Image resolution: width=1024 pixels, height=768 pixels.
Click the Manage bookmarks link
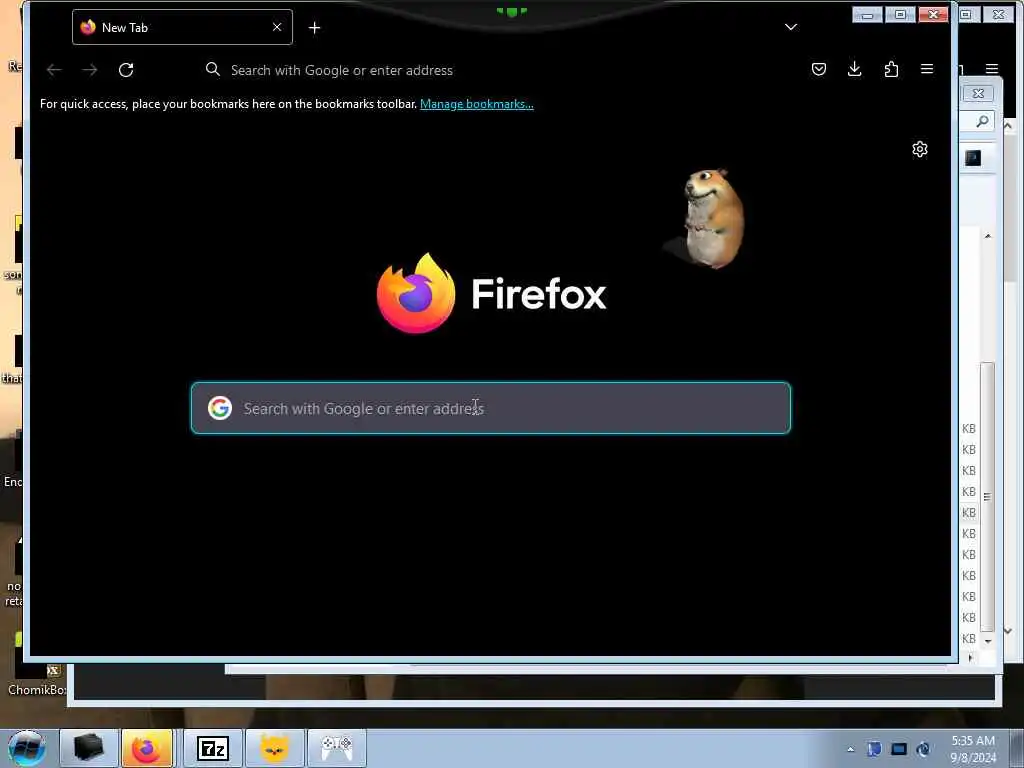(x=476, y=104)
